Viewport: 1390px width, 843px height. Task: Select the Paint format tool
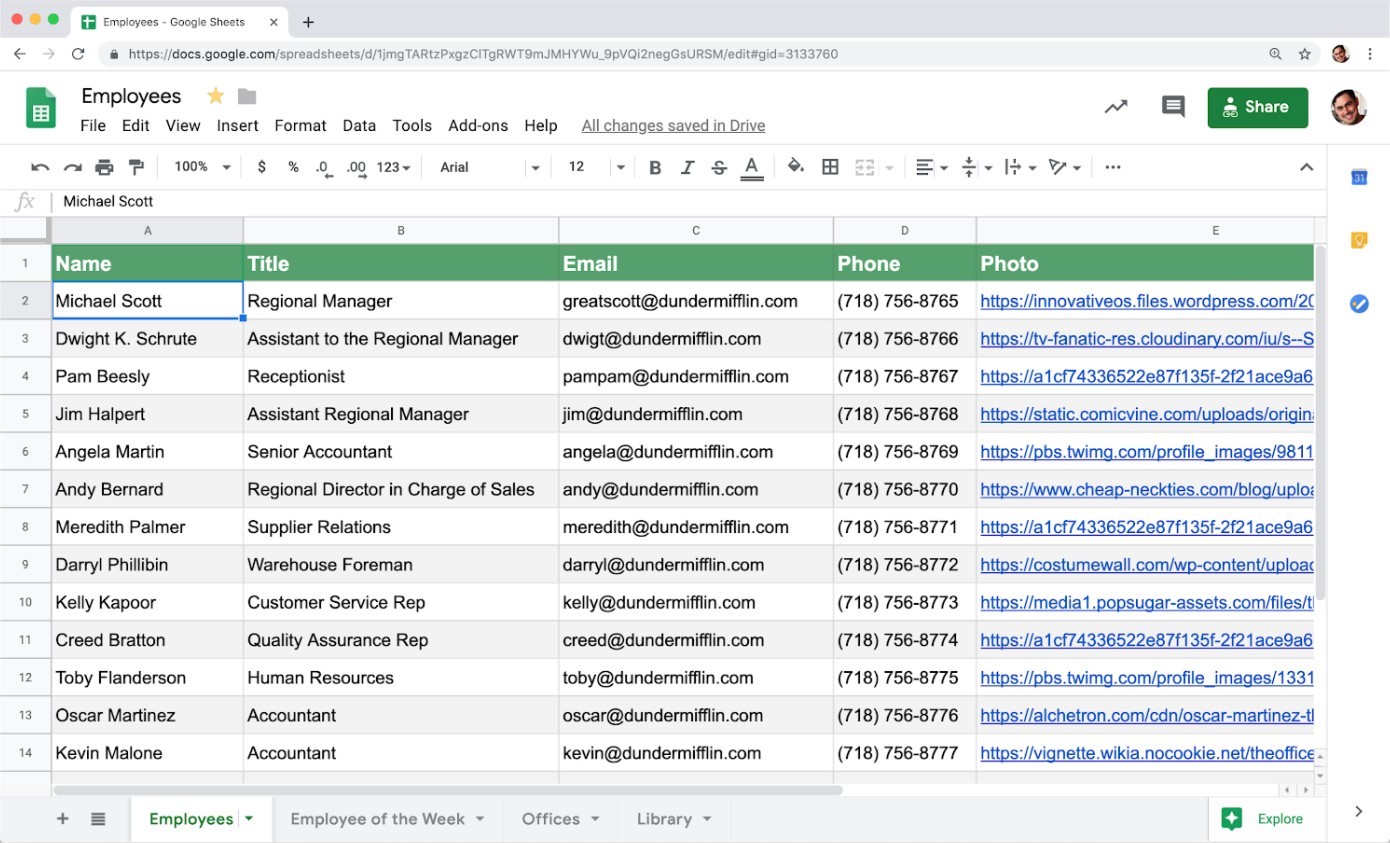136,167
